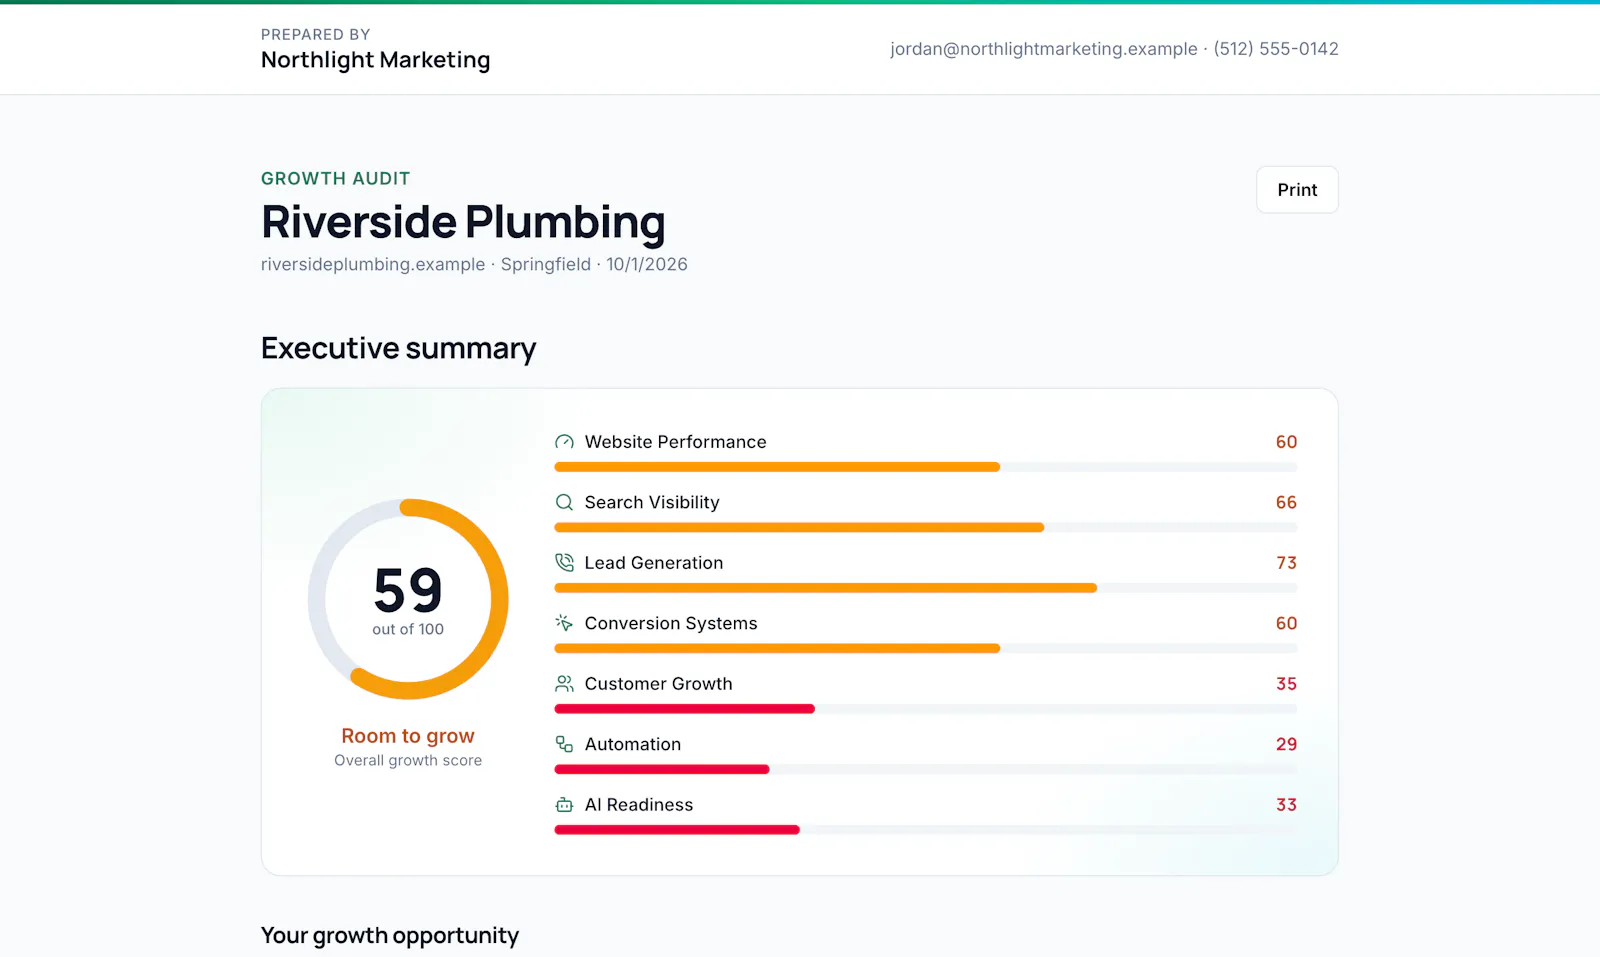Viewport: 1600px width, 957px height.
Task: Click the Search Visibility progress bar
Action: coord(926,527)
